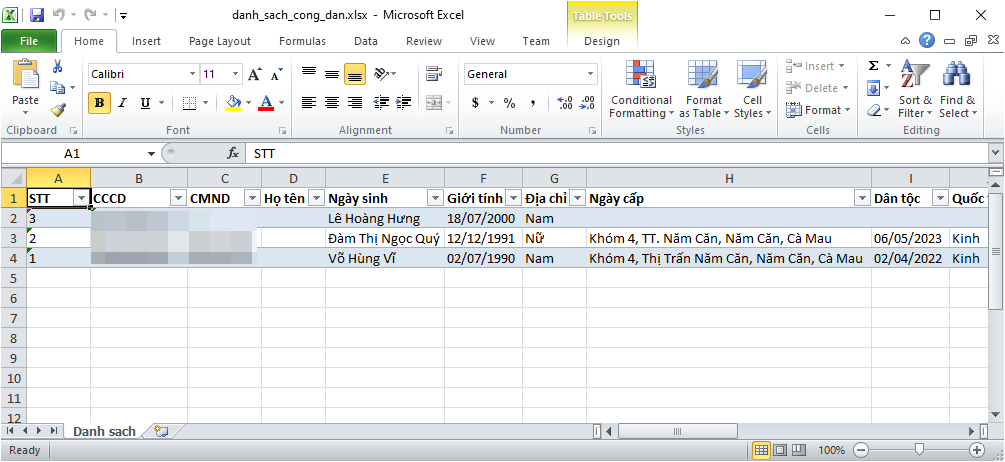Click the zoom level slider

point(918,450)
